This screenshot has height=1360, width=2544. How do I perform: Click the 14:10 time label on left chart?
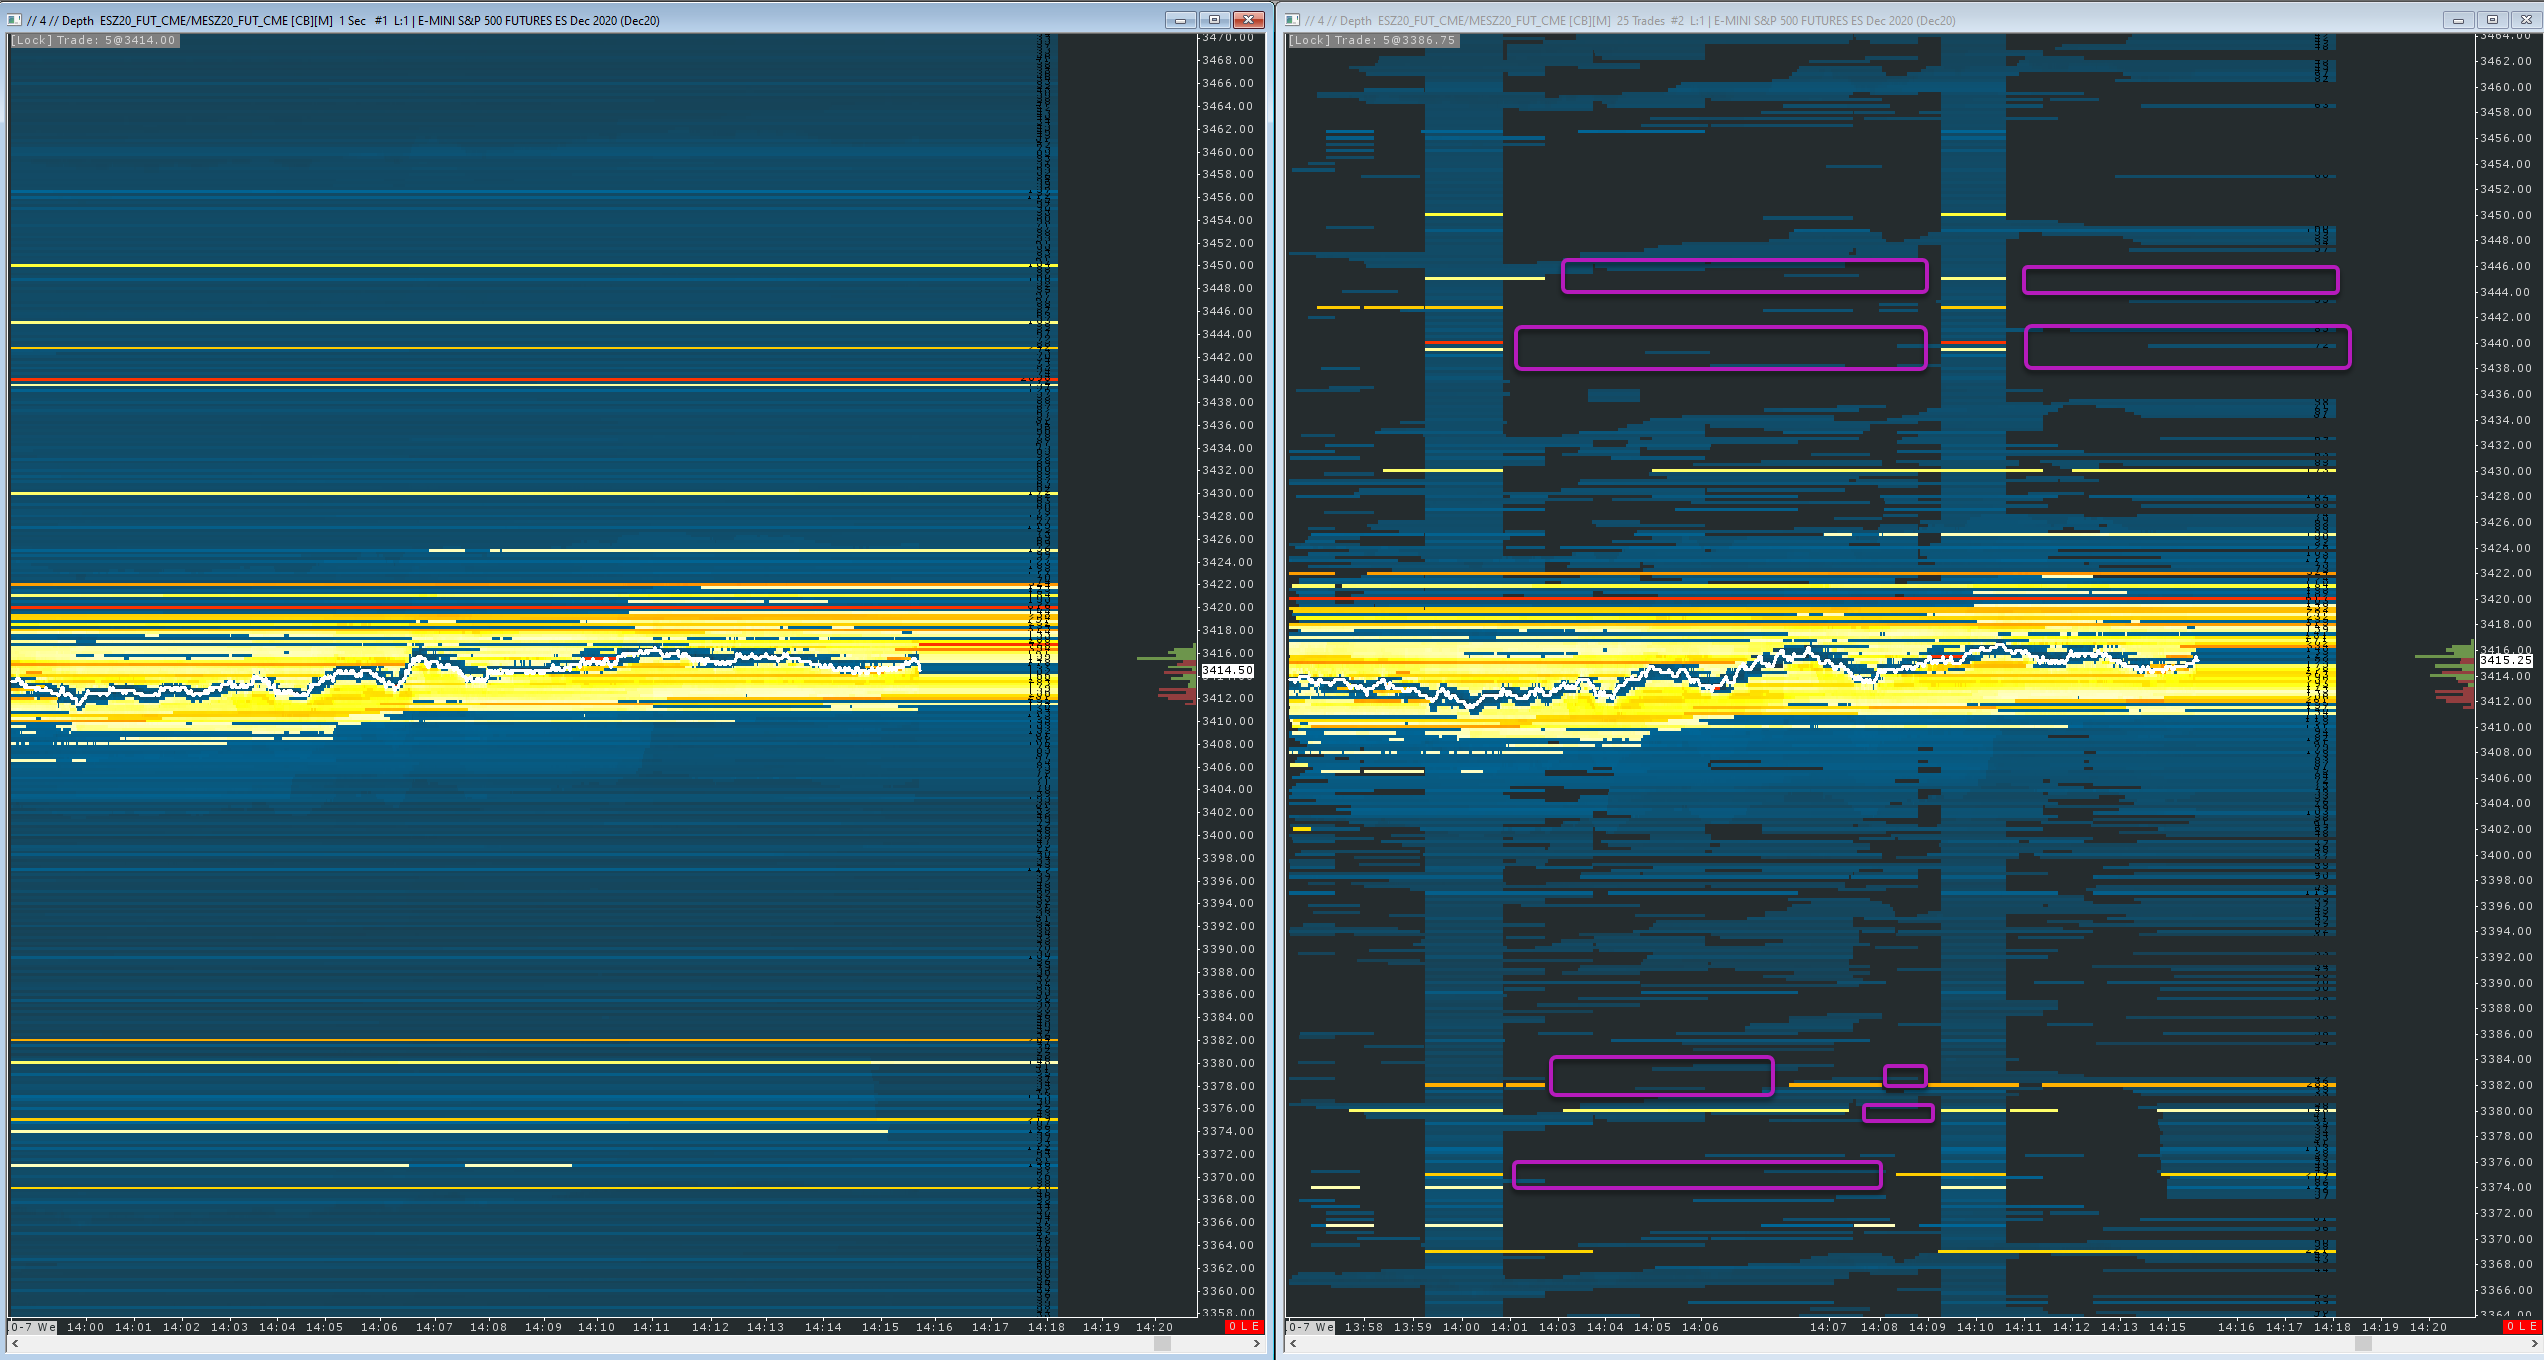pyautogui.click(x=596, y=1327)
